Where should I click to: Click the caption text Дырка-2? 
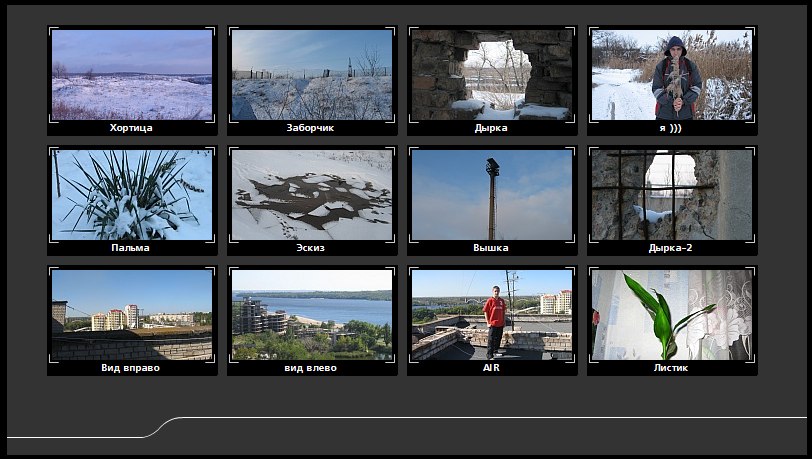[x=671, y=248]
